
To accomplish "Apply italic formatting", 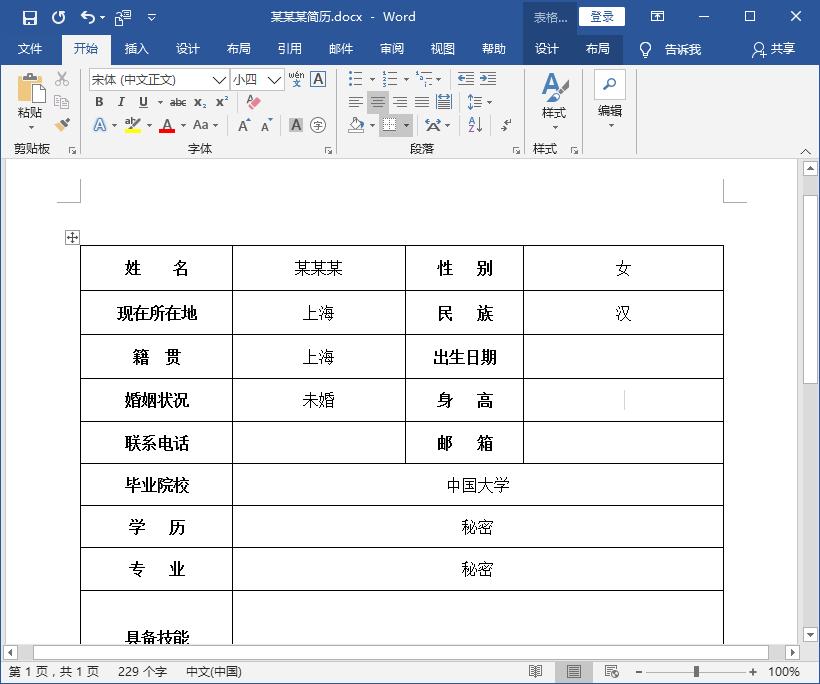I will coord(122,102).
